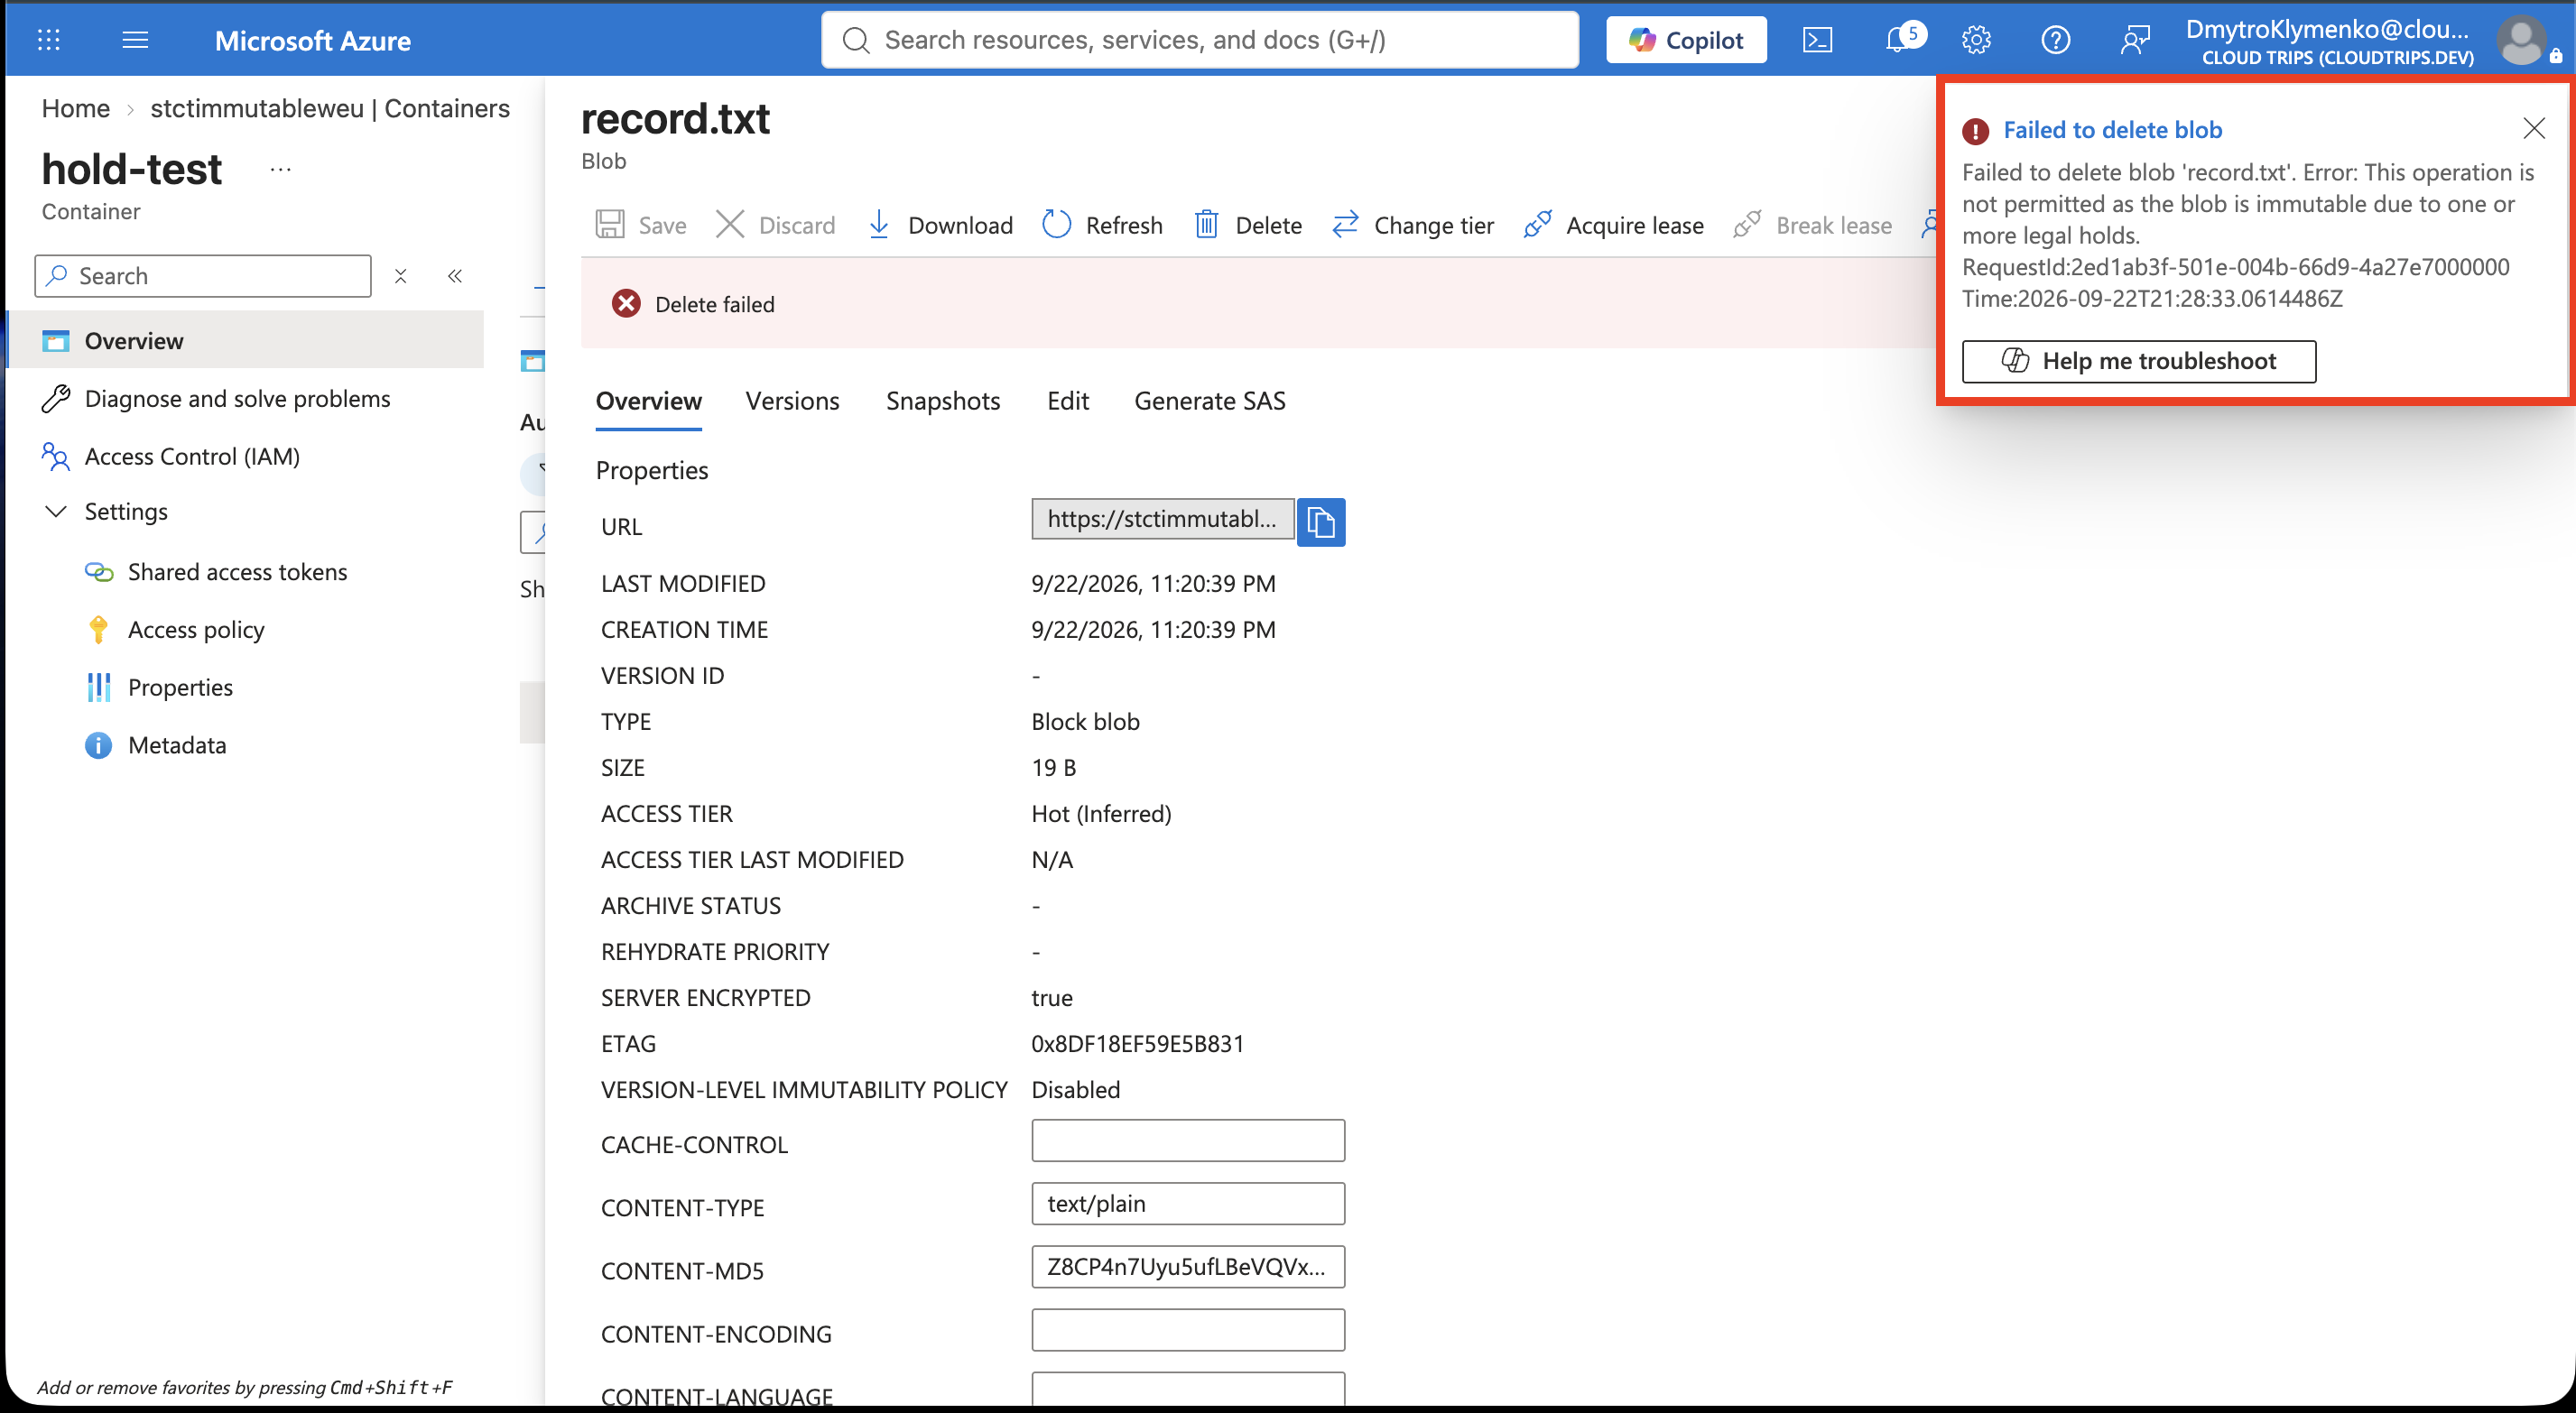Switch to the Versions tab
This screenshot has width=2576, height=1413.
tap(793, 401)
